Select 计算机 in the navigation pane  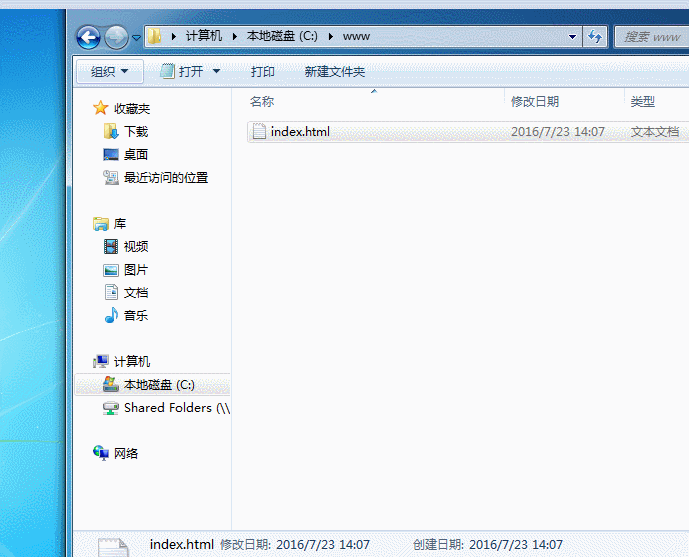(132, 362)
